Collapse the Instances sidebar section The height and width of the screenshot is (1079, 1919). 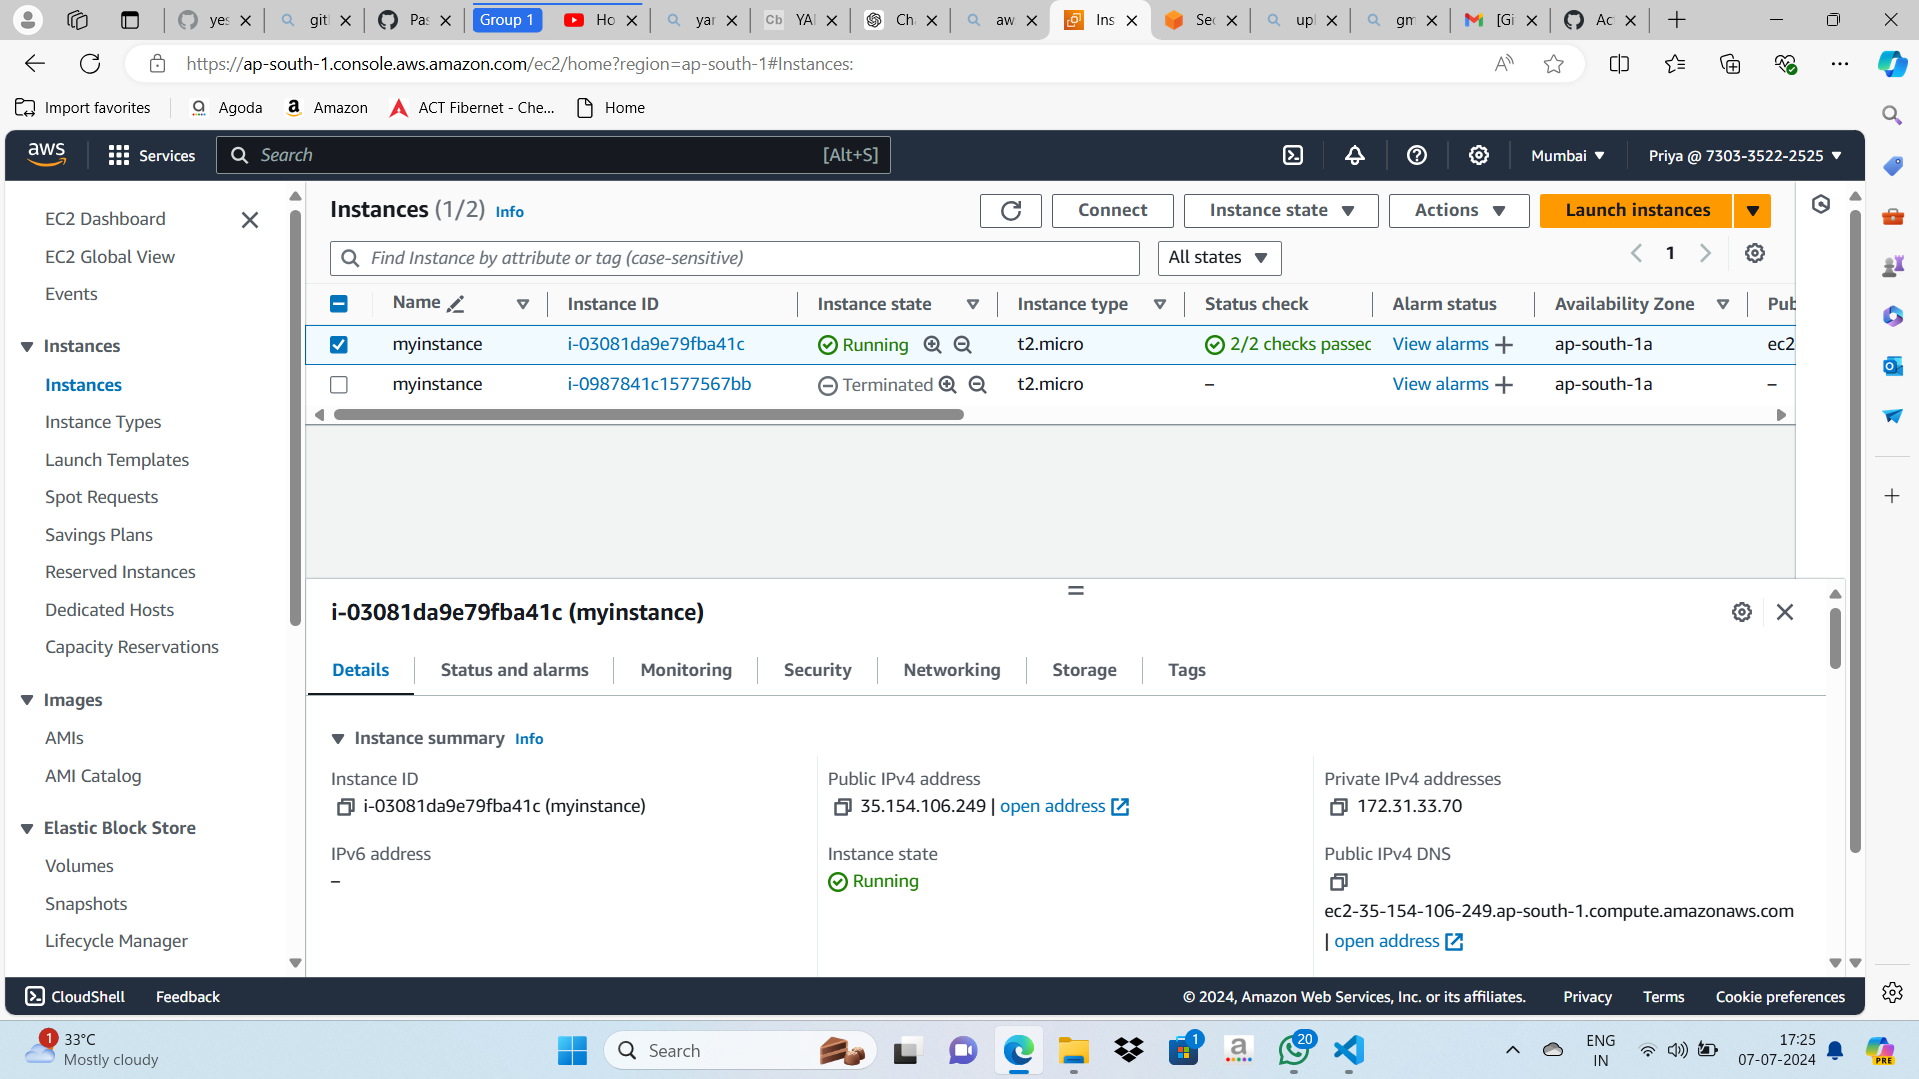[27, 347]
